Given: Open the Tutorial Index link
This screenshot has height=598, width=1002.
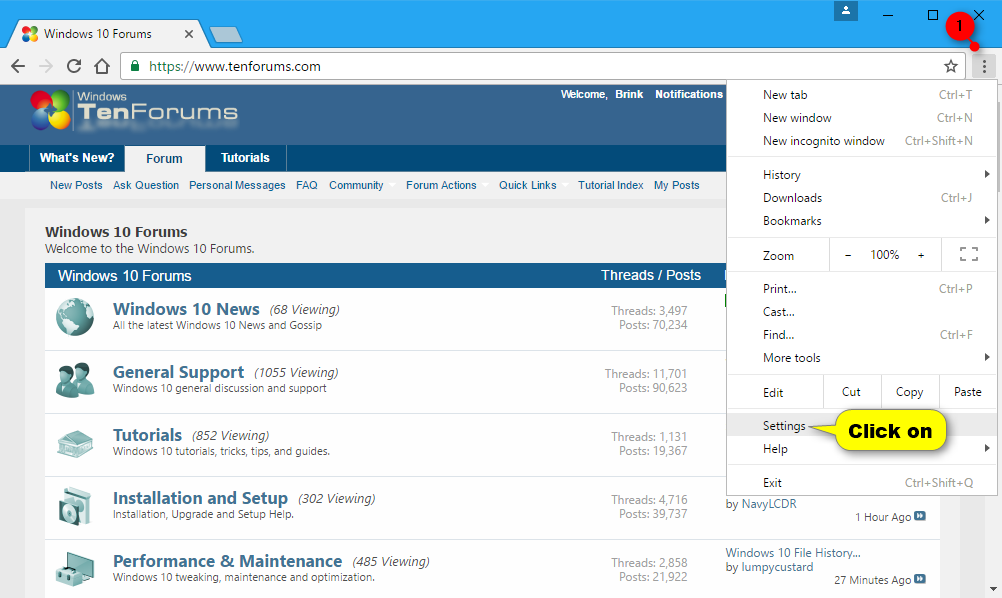Looking at the screenshot, I should [610, 185].
